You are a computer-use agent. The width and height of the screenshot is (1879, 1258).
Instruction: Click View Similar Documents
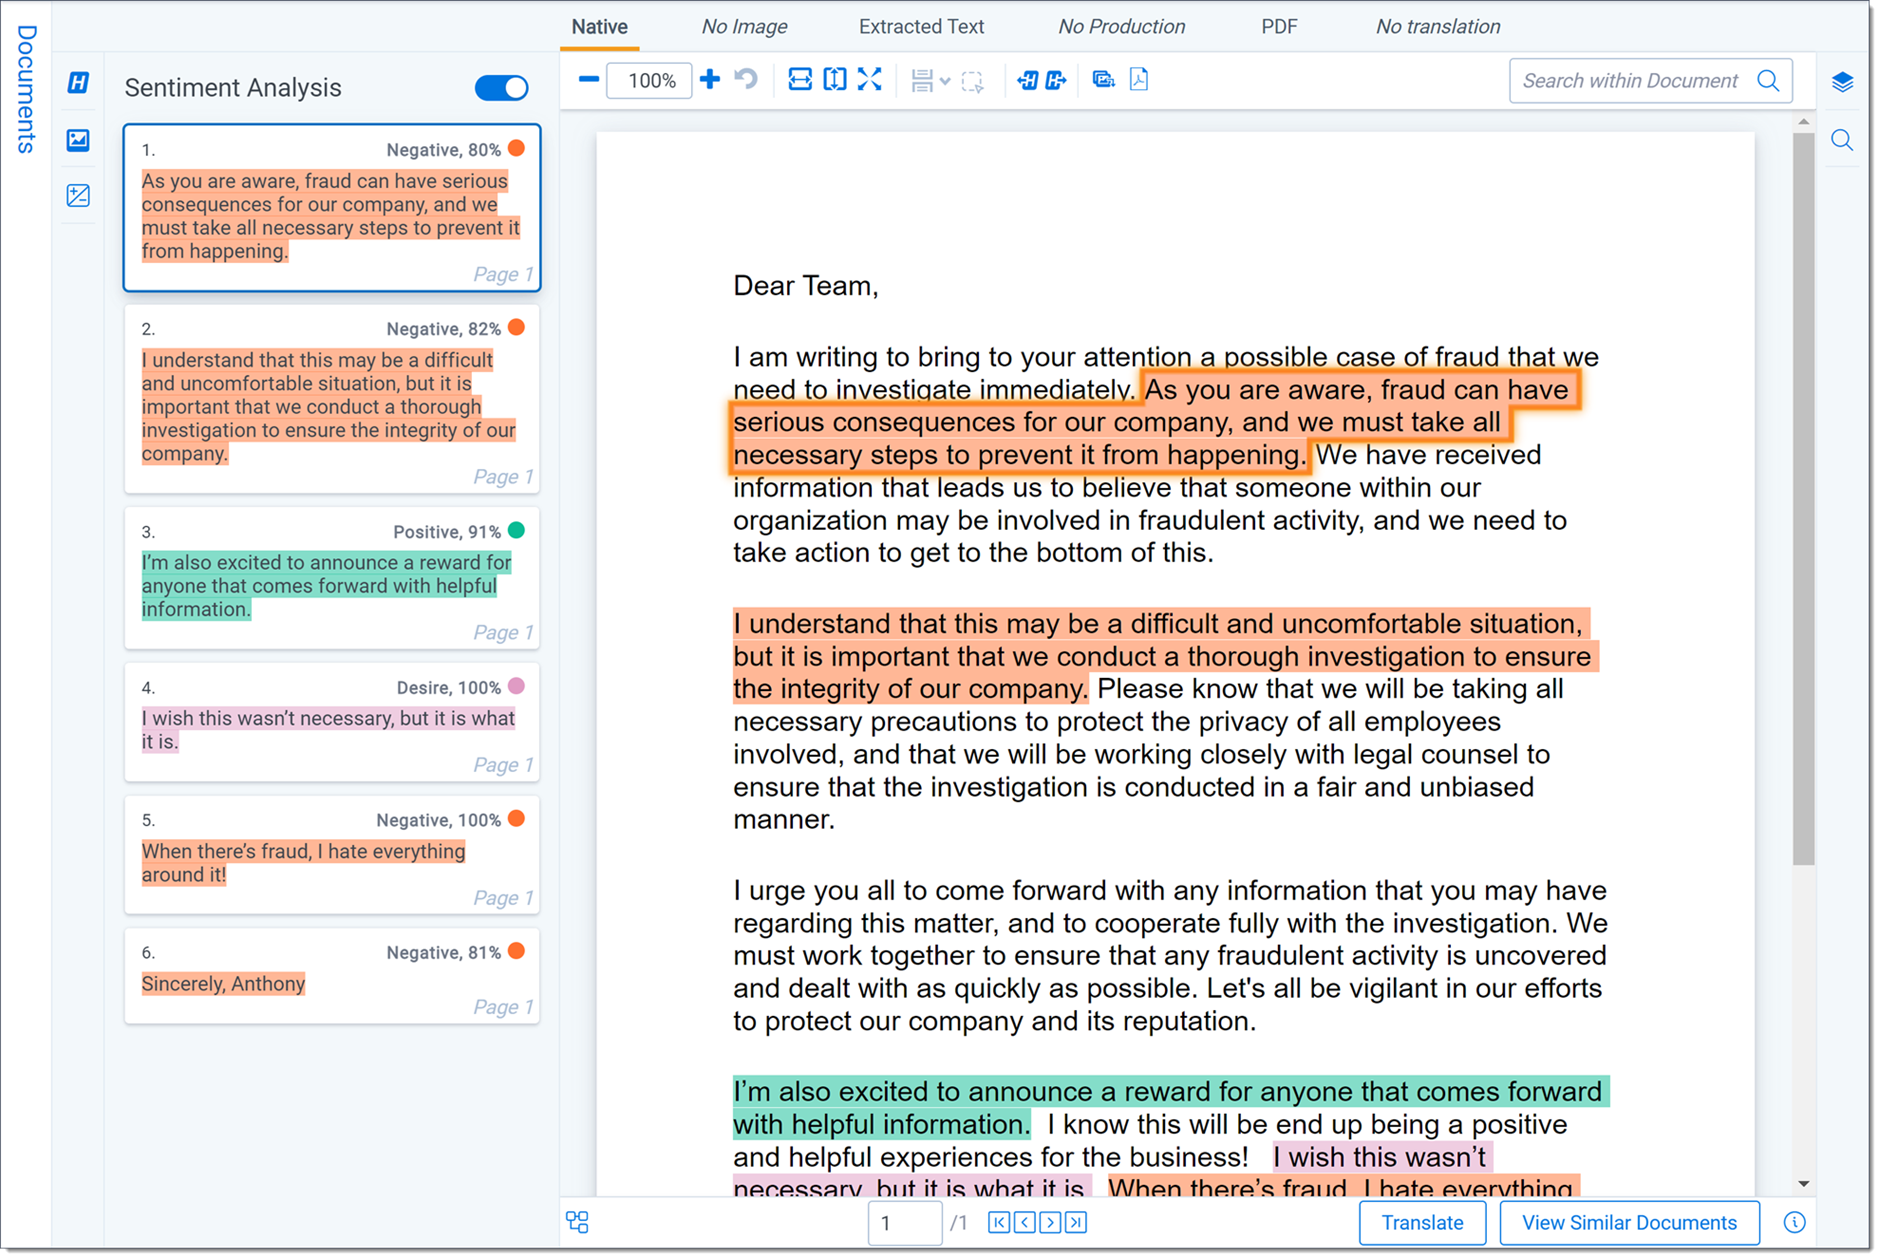(1628, 1222)
